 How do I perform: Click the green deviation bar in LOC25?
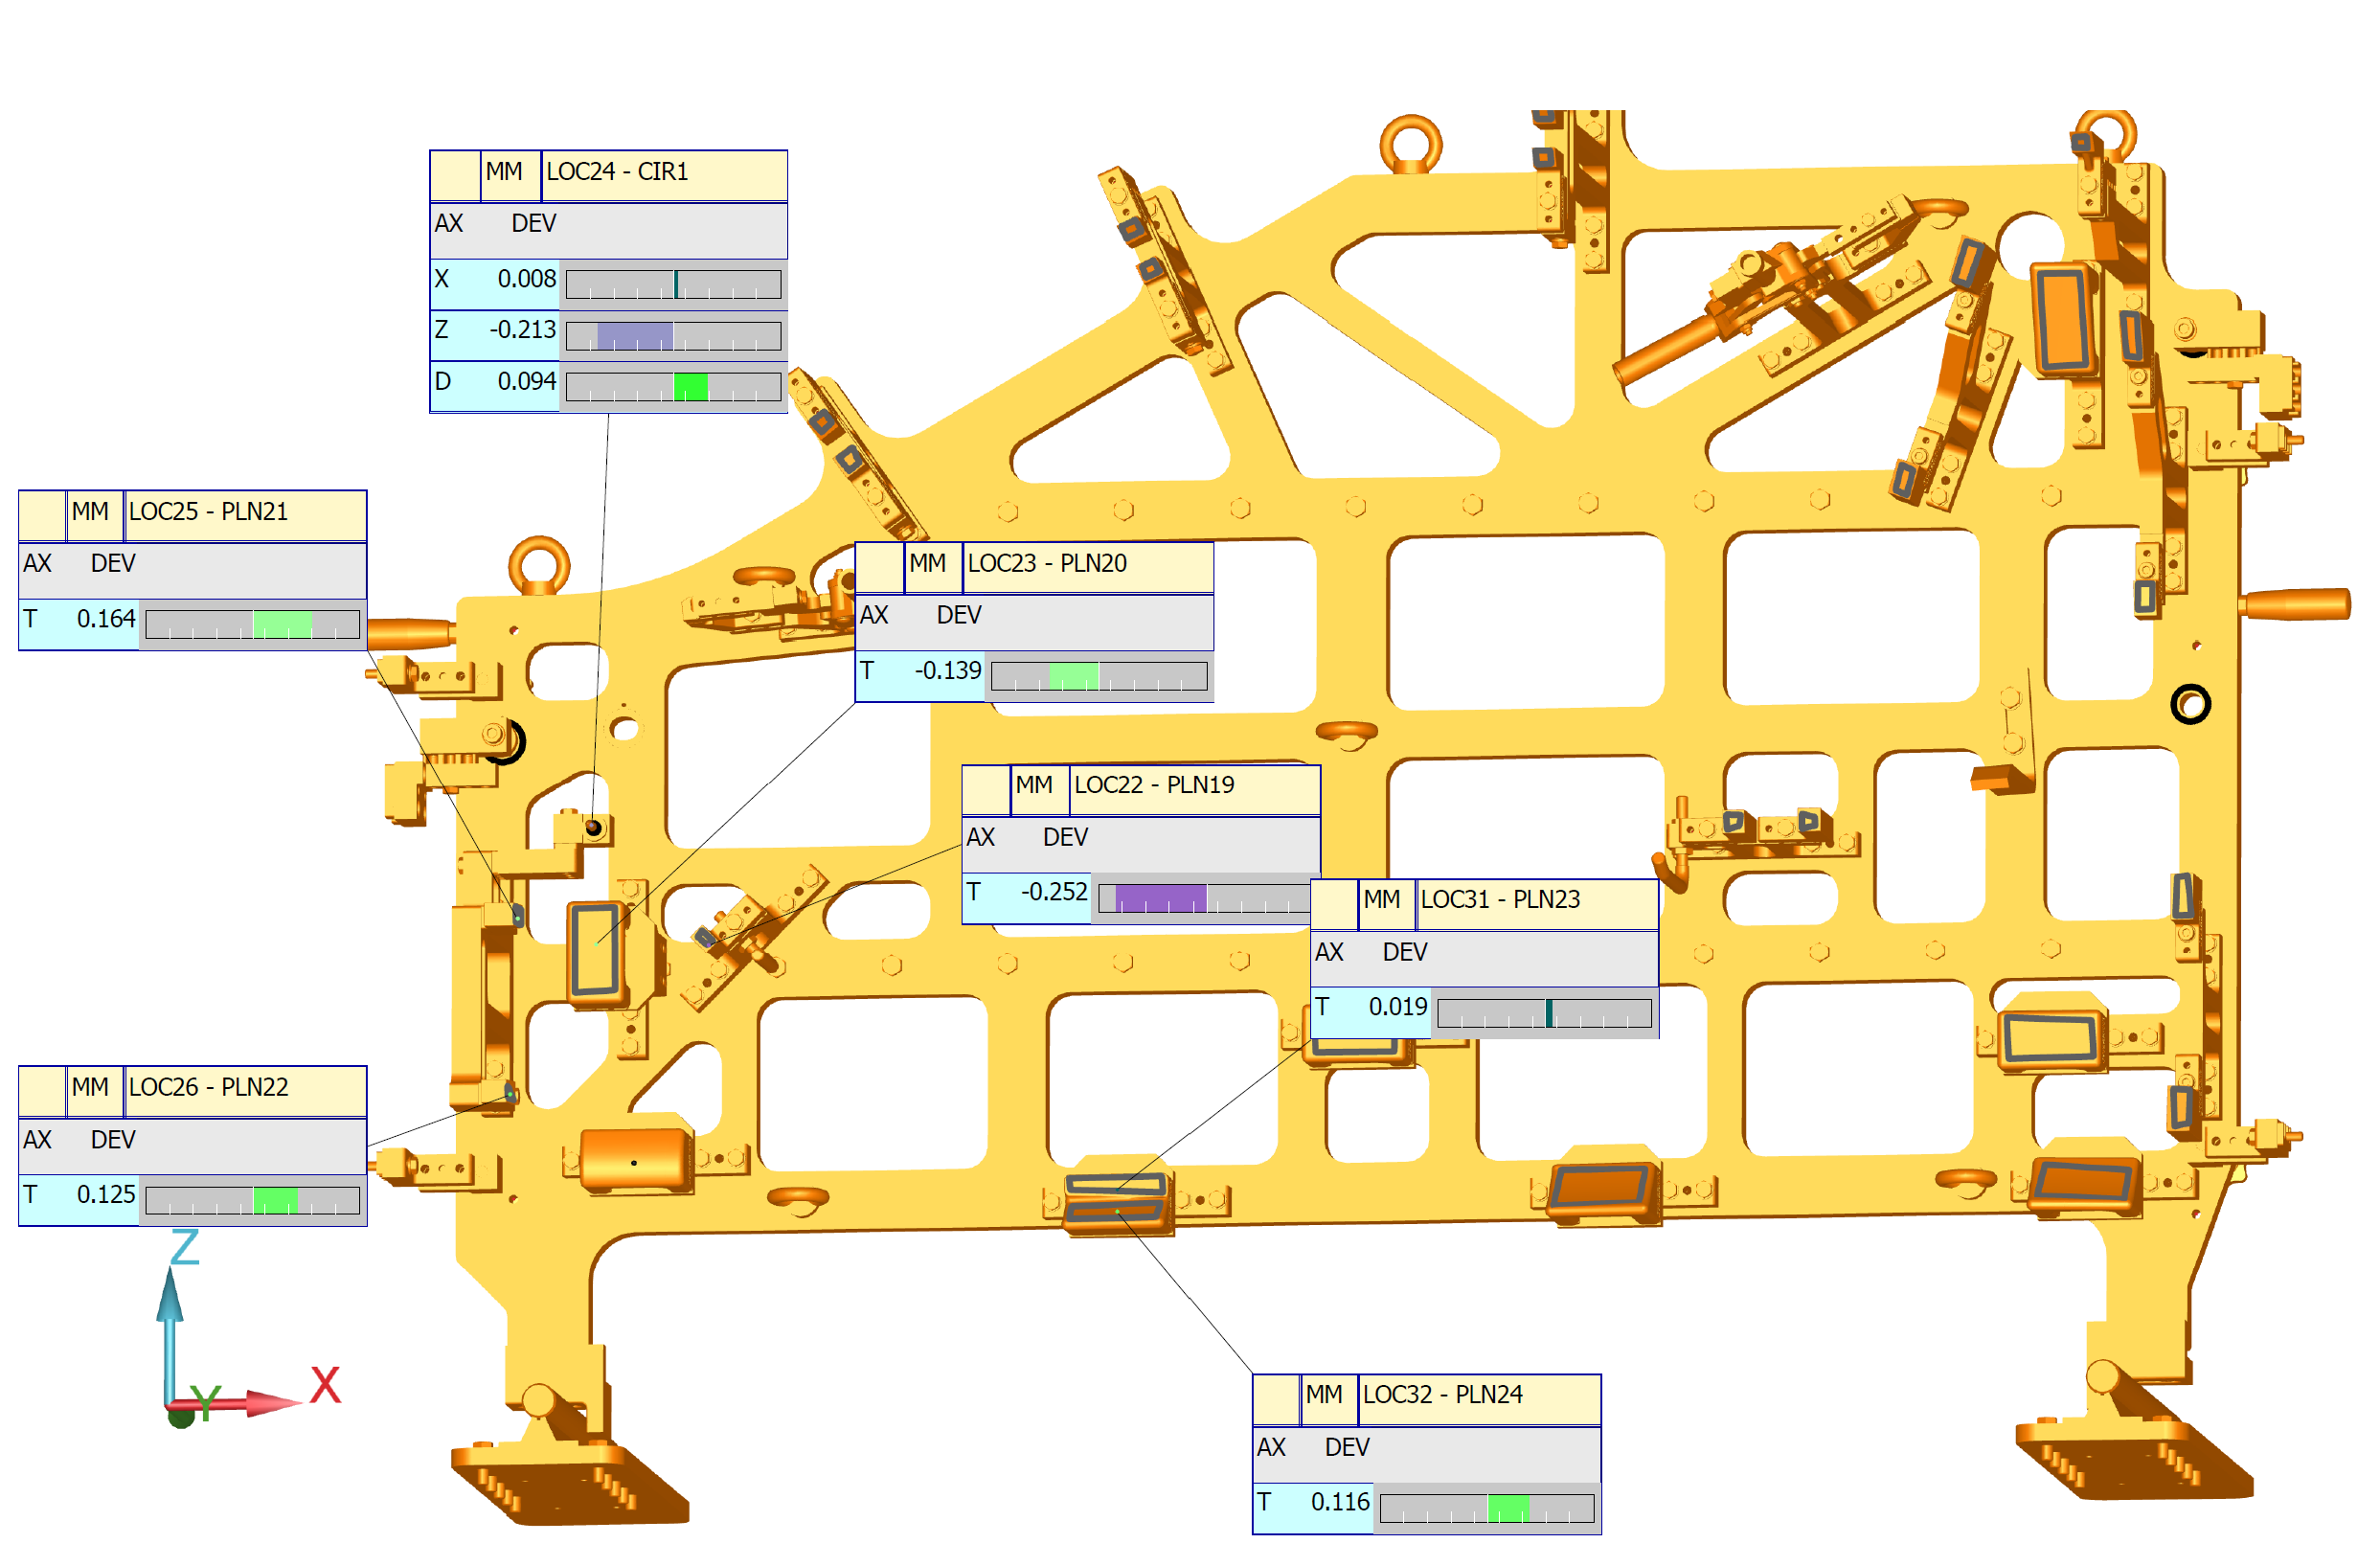(x=282, y=625)
